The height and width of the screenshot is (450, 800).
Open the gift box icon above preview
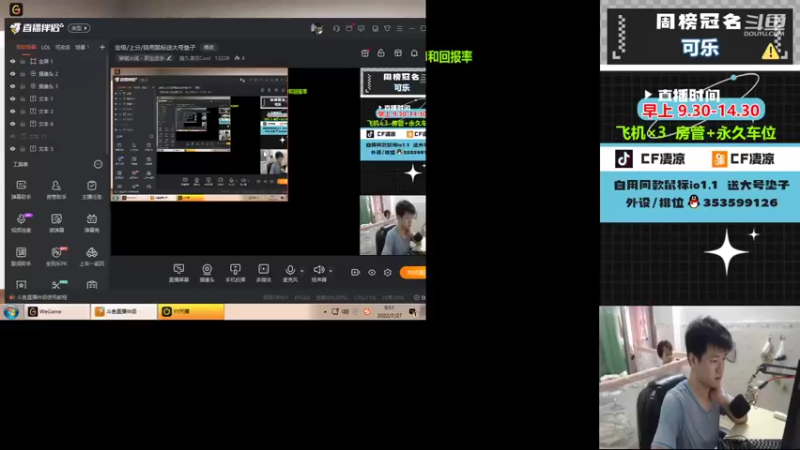pos(365,53)
